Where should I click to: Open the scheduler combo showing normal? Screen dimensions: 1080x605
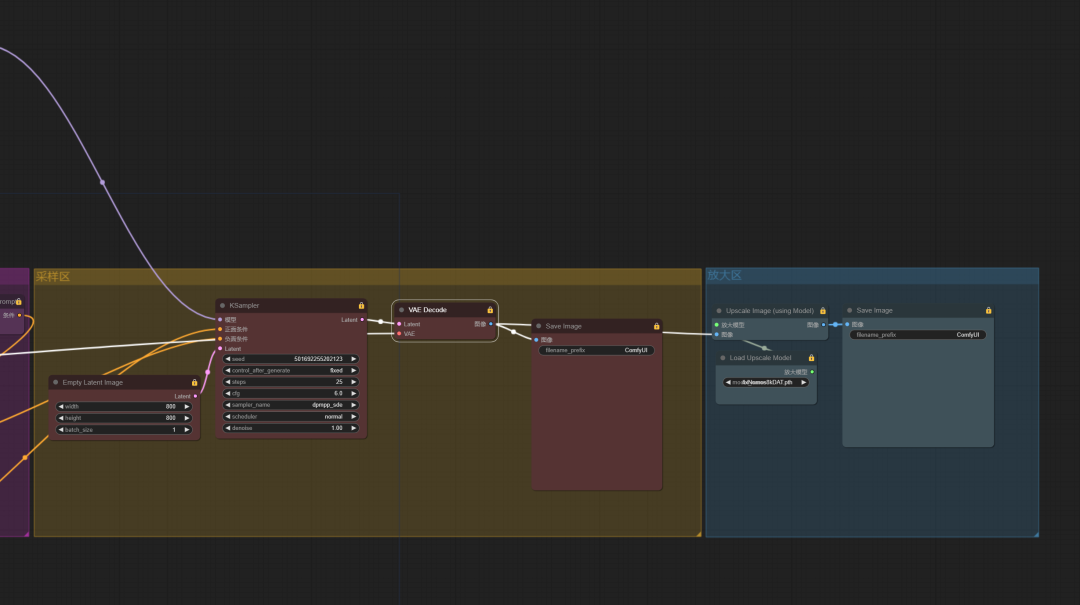(x=291, y=417)
